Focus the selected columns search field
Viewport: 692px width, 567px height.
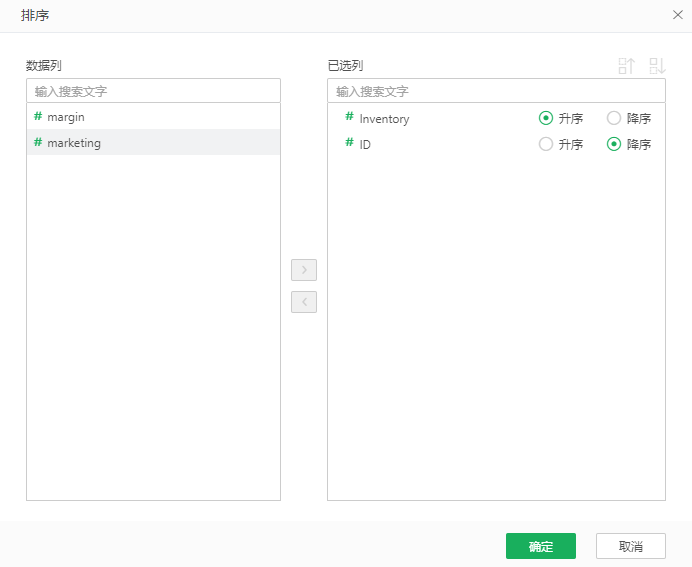tap(496, 91)
